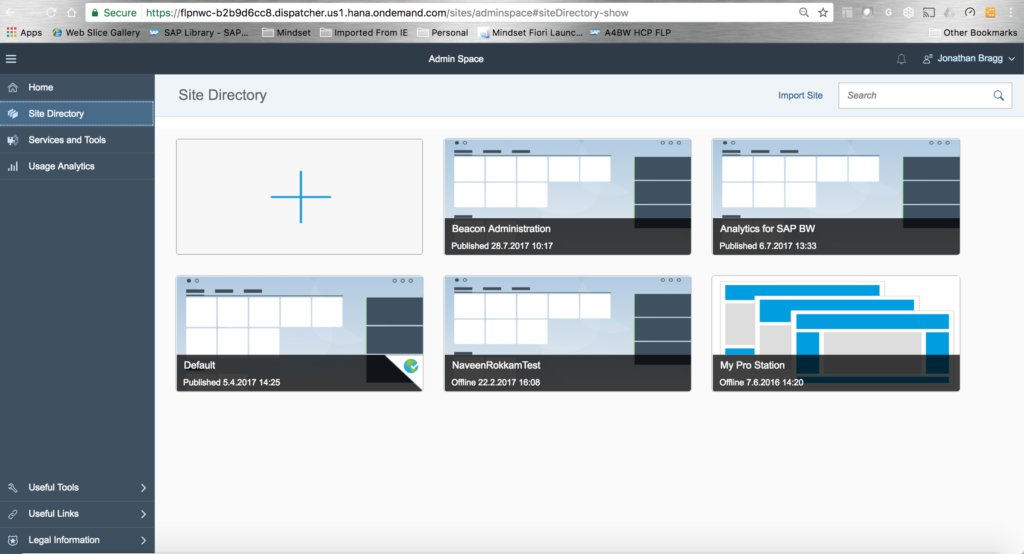Click the search magnifier icon
Viewport: 1024px width, 554px height.
pyautogui.click(x=999, y=95)
